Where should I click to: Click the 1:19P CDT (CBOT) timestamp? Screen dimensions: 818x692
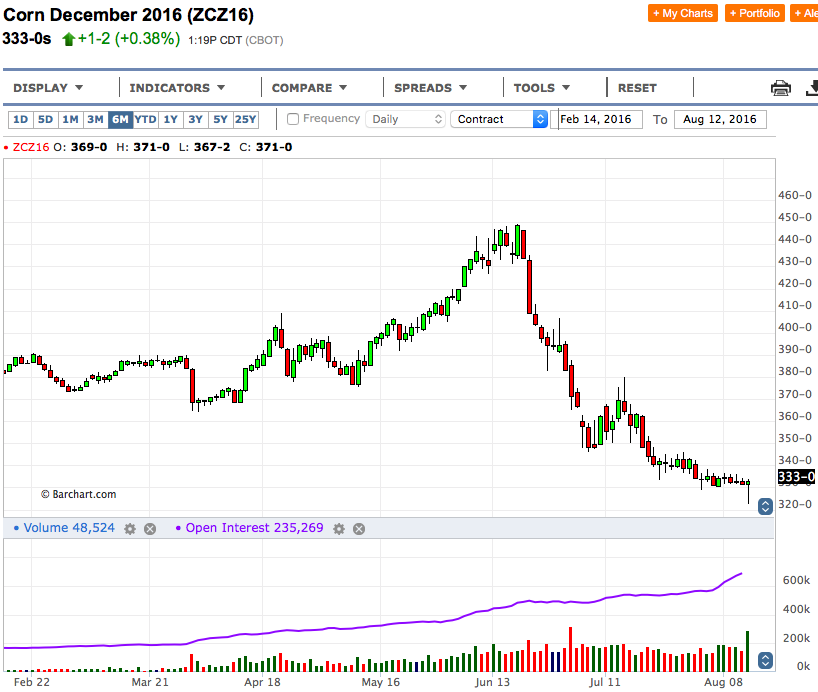coord(236,40)
